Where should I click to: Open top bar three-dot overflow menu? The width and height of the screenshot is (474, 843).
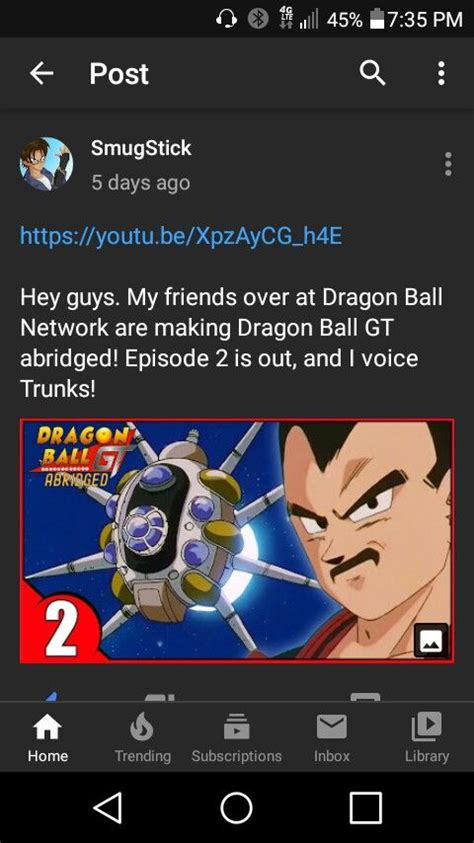[x=441, y=73]
